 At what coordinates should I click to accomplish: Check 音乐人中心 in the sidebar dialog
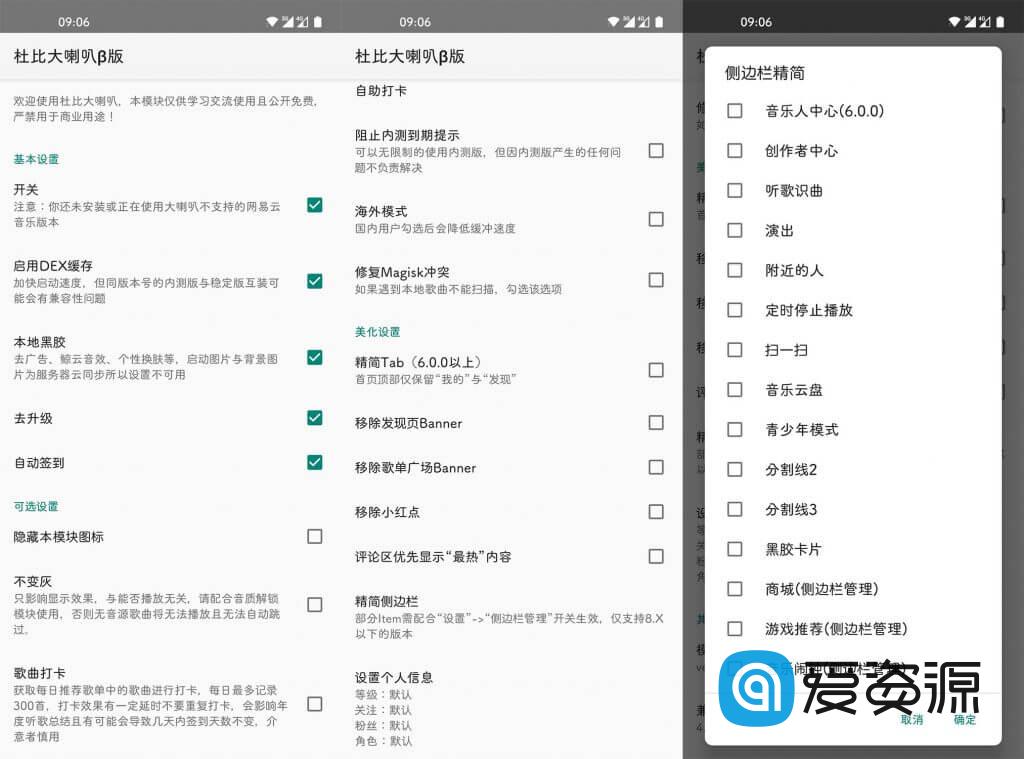coord(735,112)
